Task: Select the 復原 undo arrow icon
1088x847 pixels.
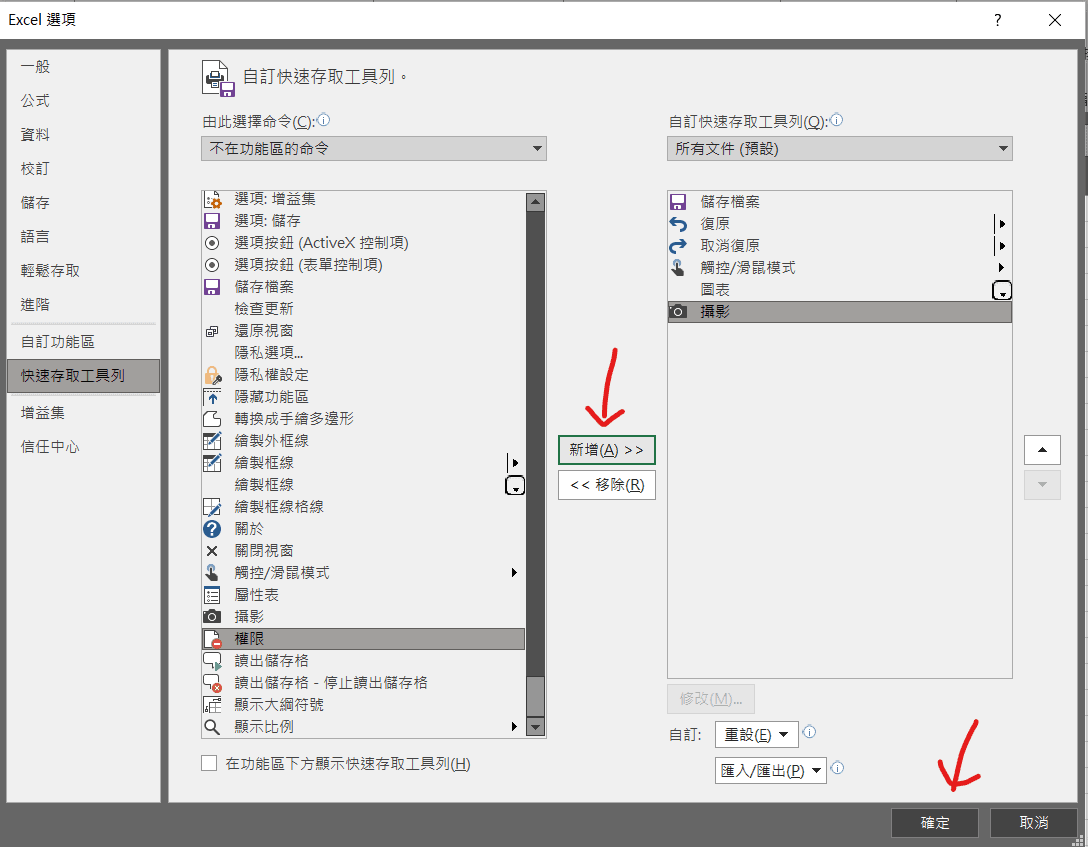Action: tap(678, 224)
